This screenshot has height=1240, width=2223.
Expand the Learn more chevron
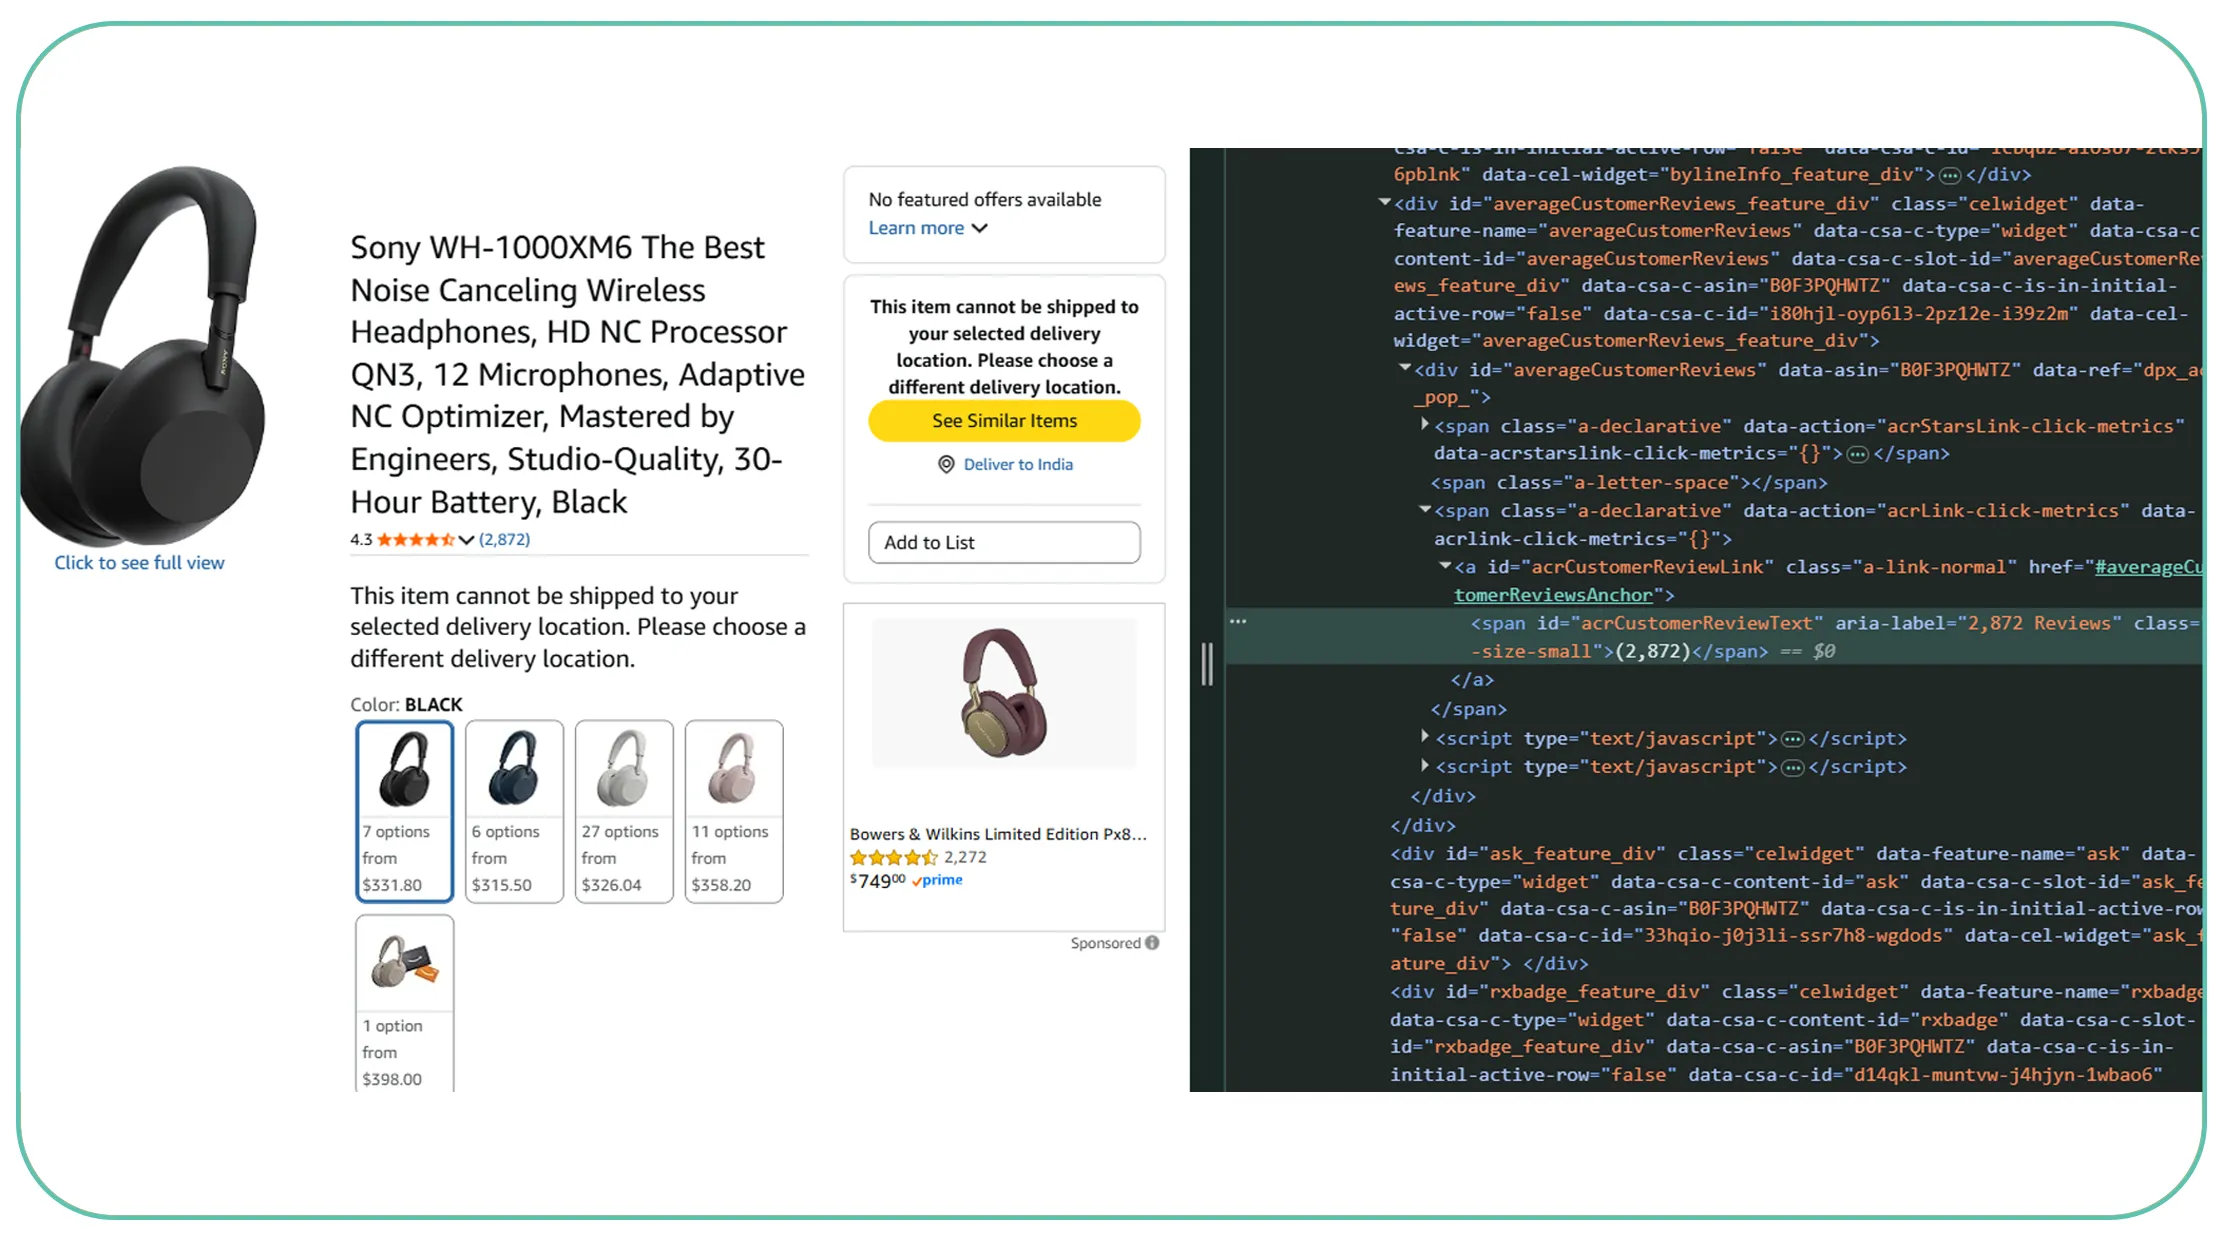pos(980,228)
